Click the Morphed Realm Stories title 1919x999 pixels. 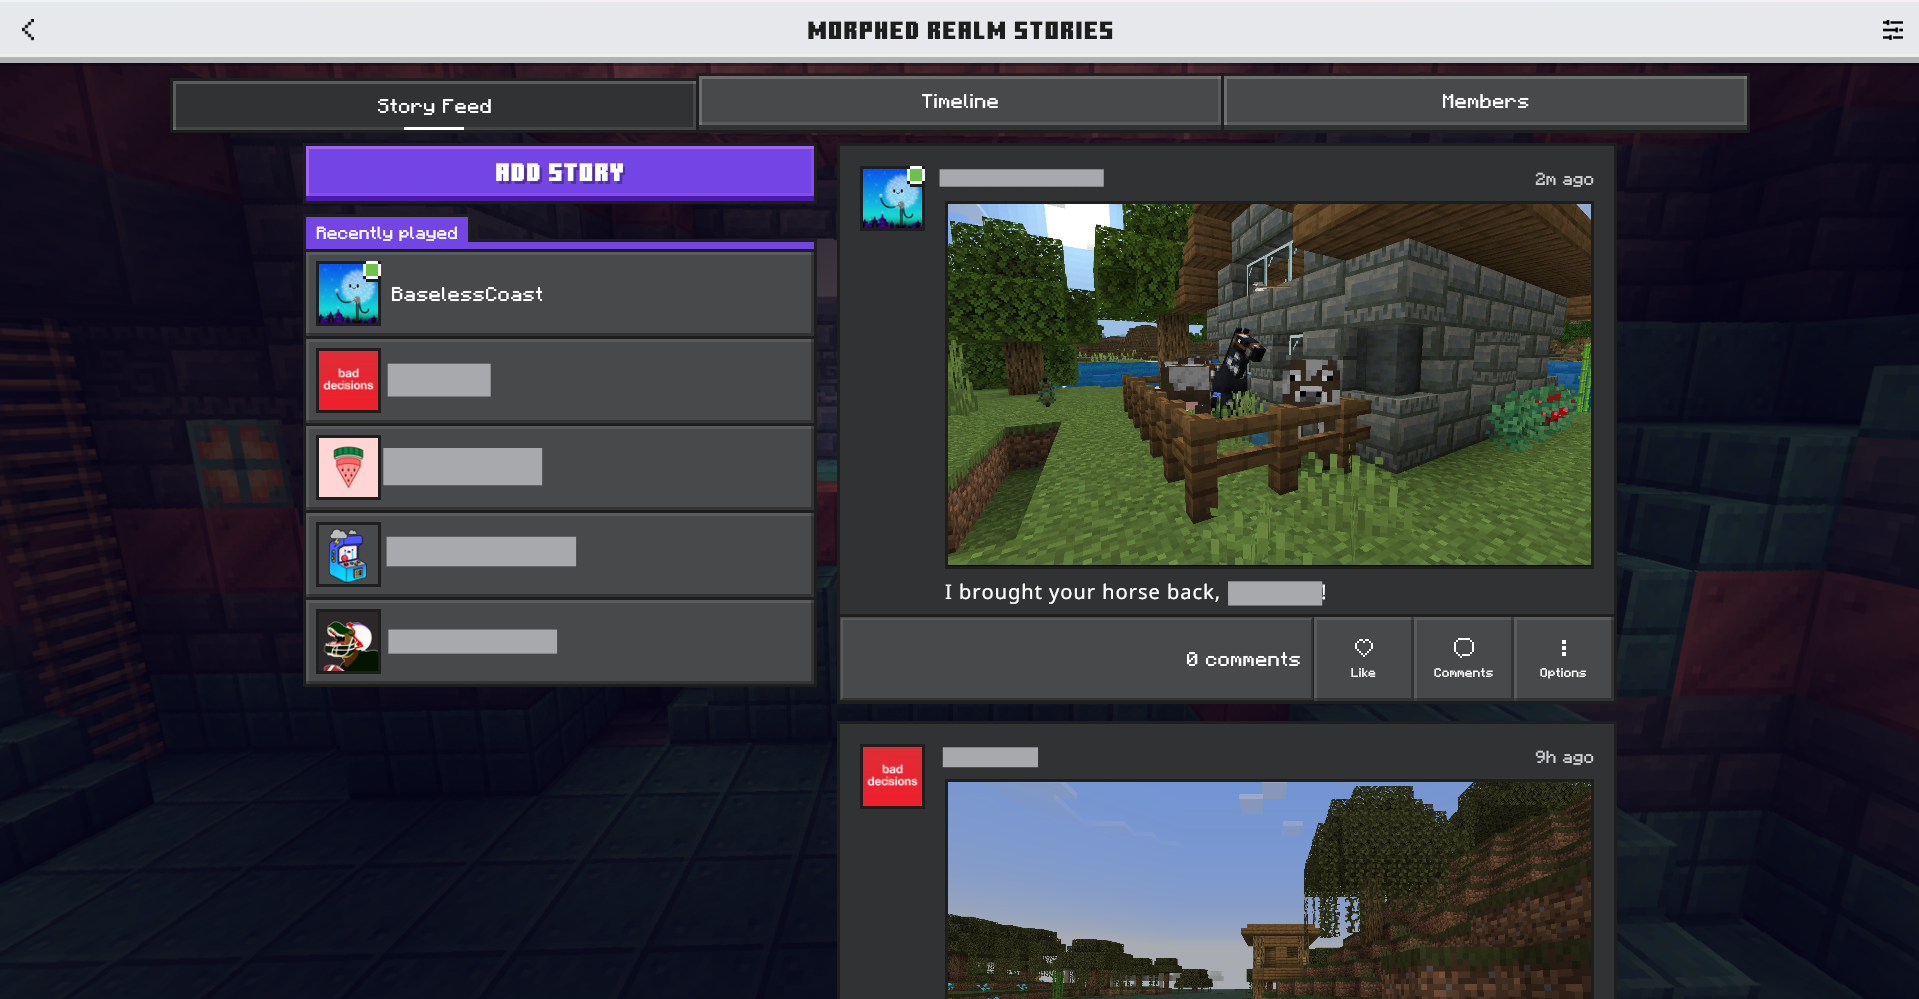click(960, 30)
